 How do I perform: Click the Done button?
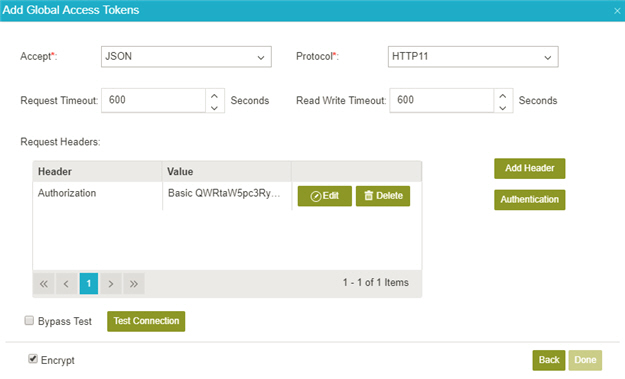[585, 360]
